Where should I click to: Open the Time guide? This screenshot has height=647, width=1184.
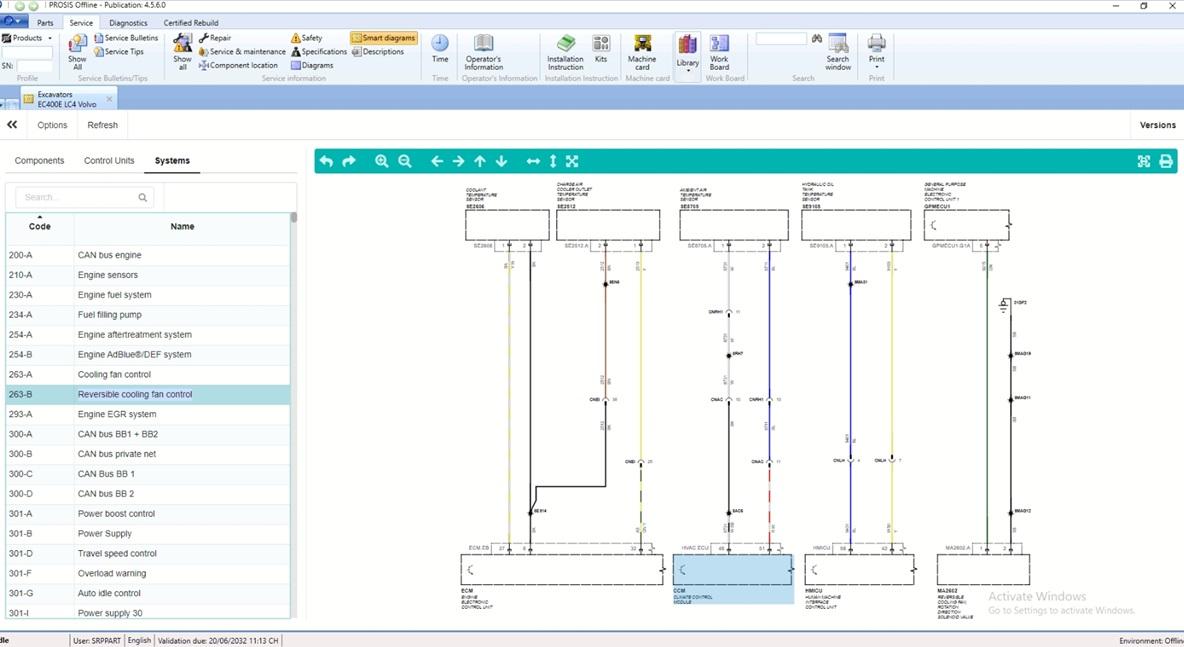439,49
